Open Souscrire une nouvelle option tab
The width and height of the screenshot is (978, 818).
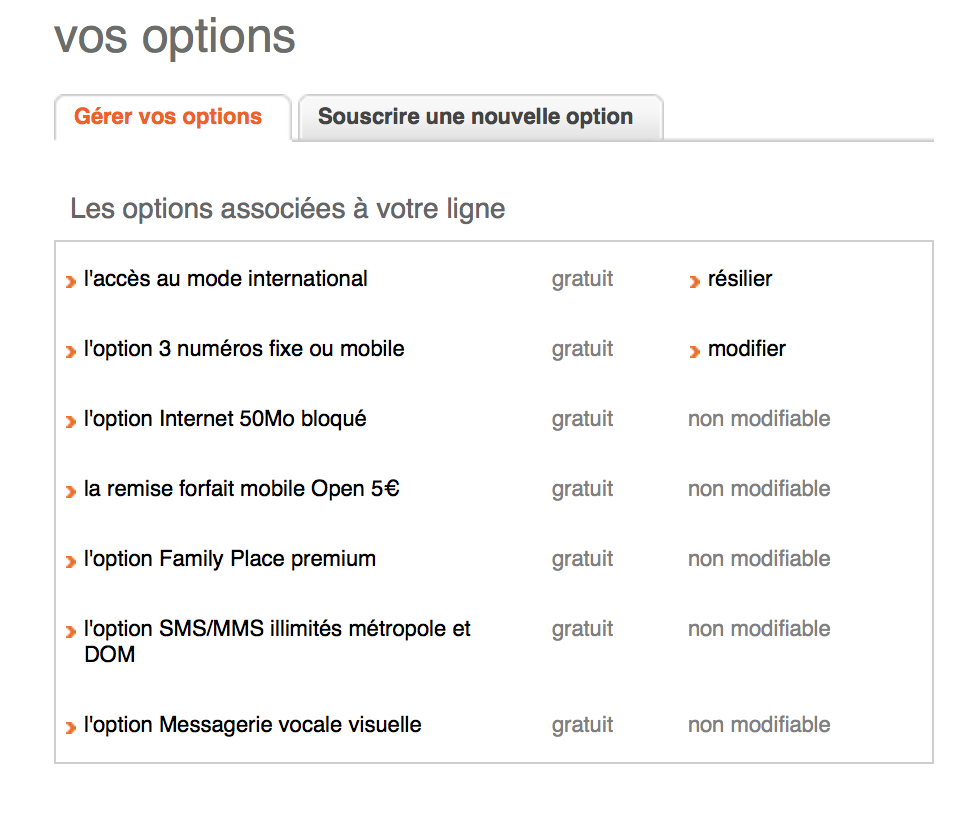pyautogui.click(x=475, y=117)
